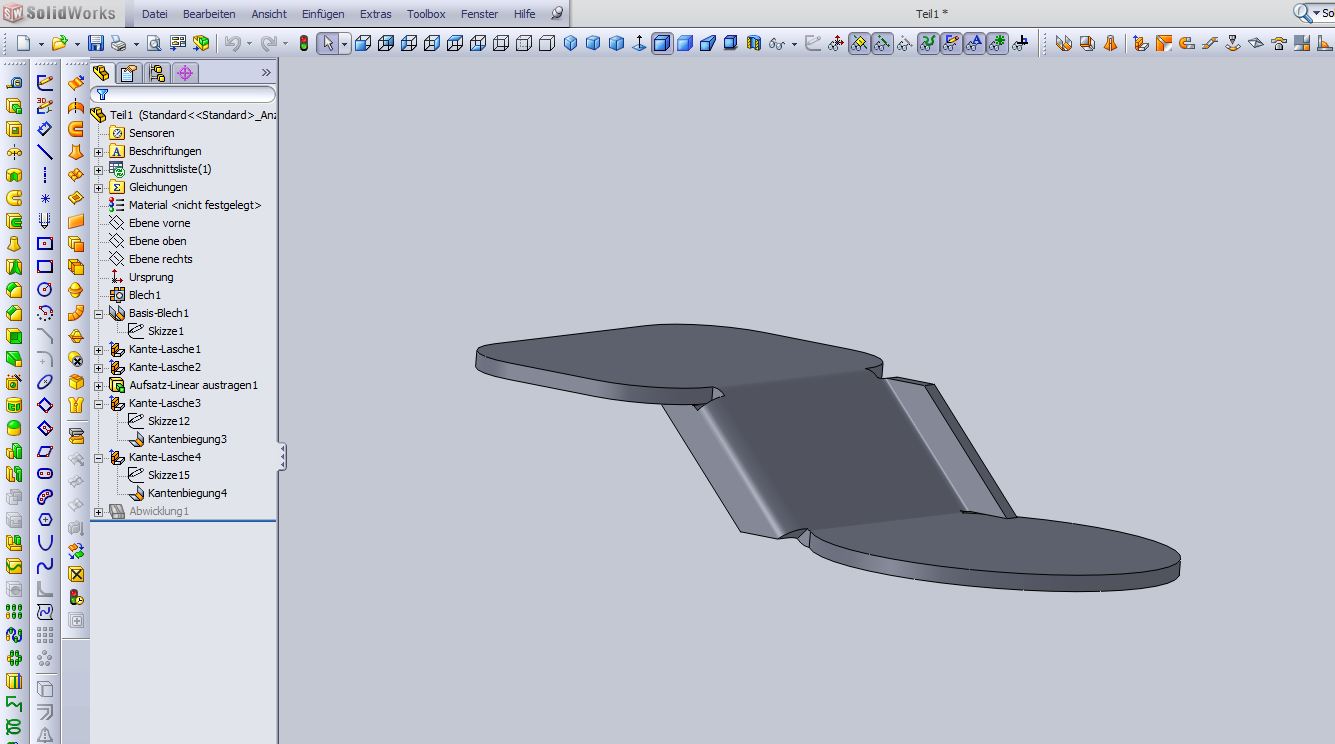
Task: Select the Sensoren tree item
Action: (x=151, y=133)
